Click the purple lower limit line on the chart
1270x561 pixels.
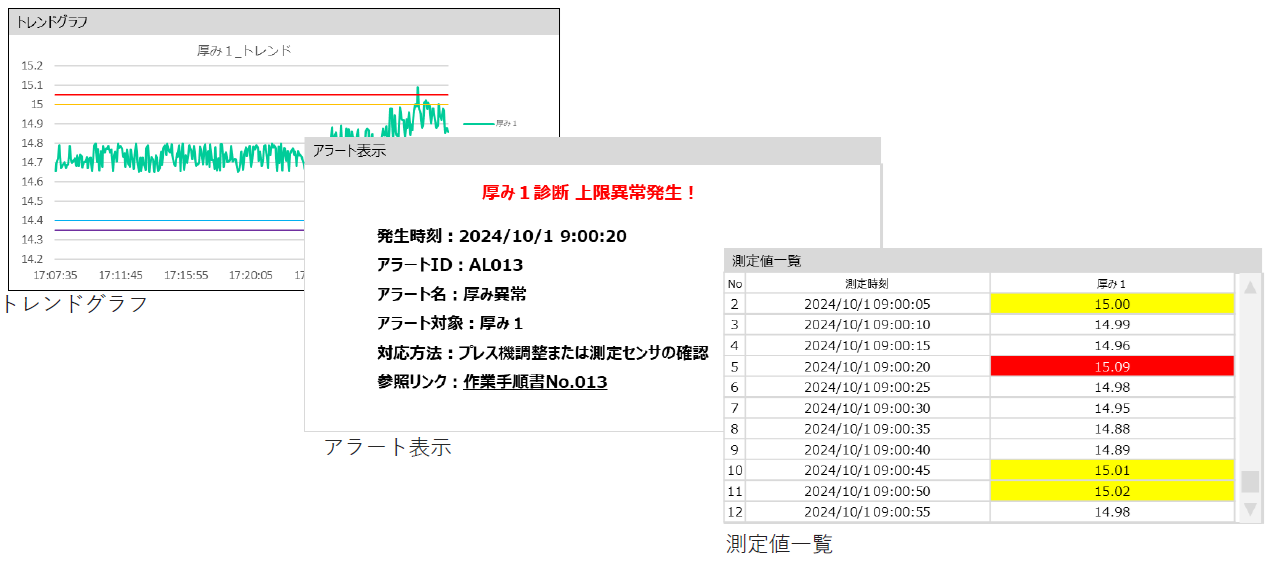tap(180, 230)
